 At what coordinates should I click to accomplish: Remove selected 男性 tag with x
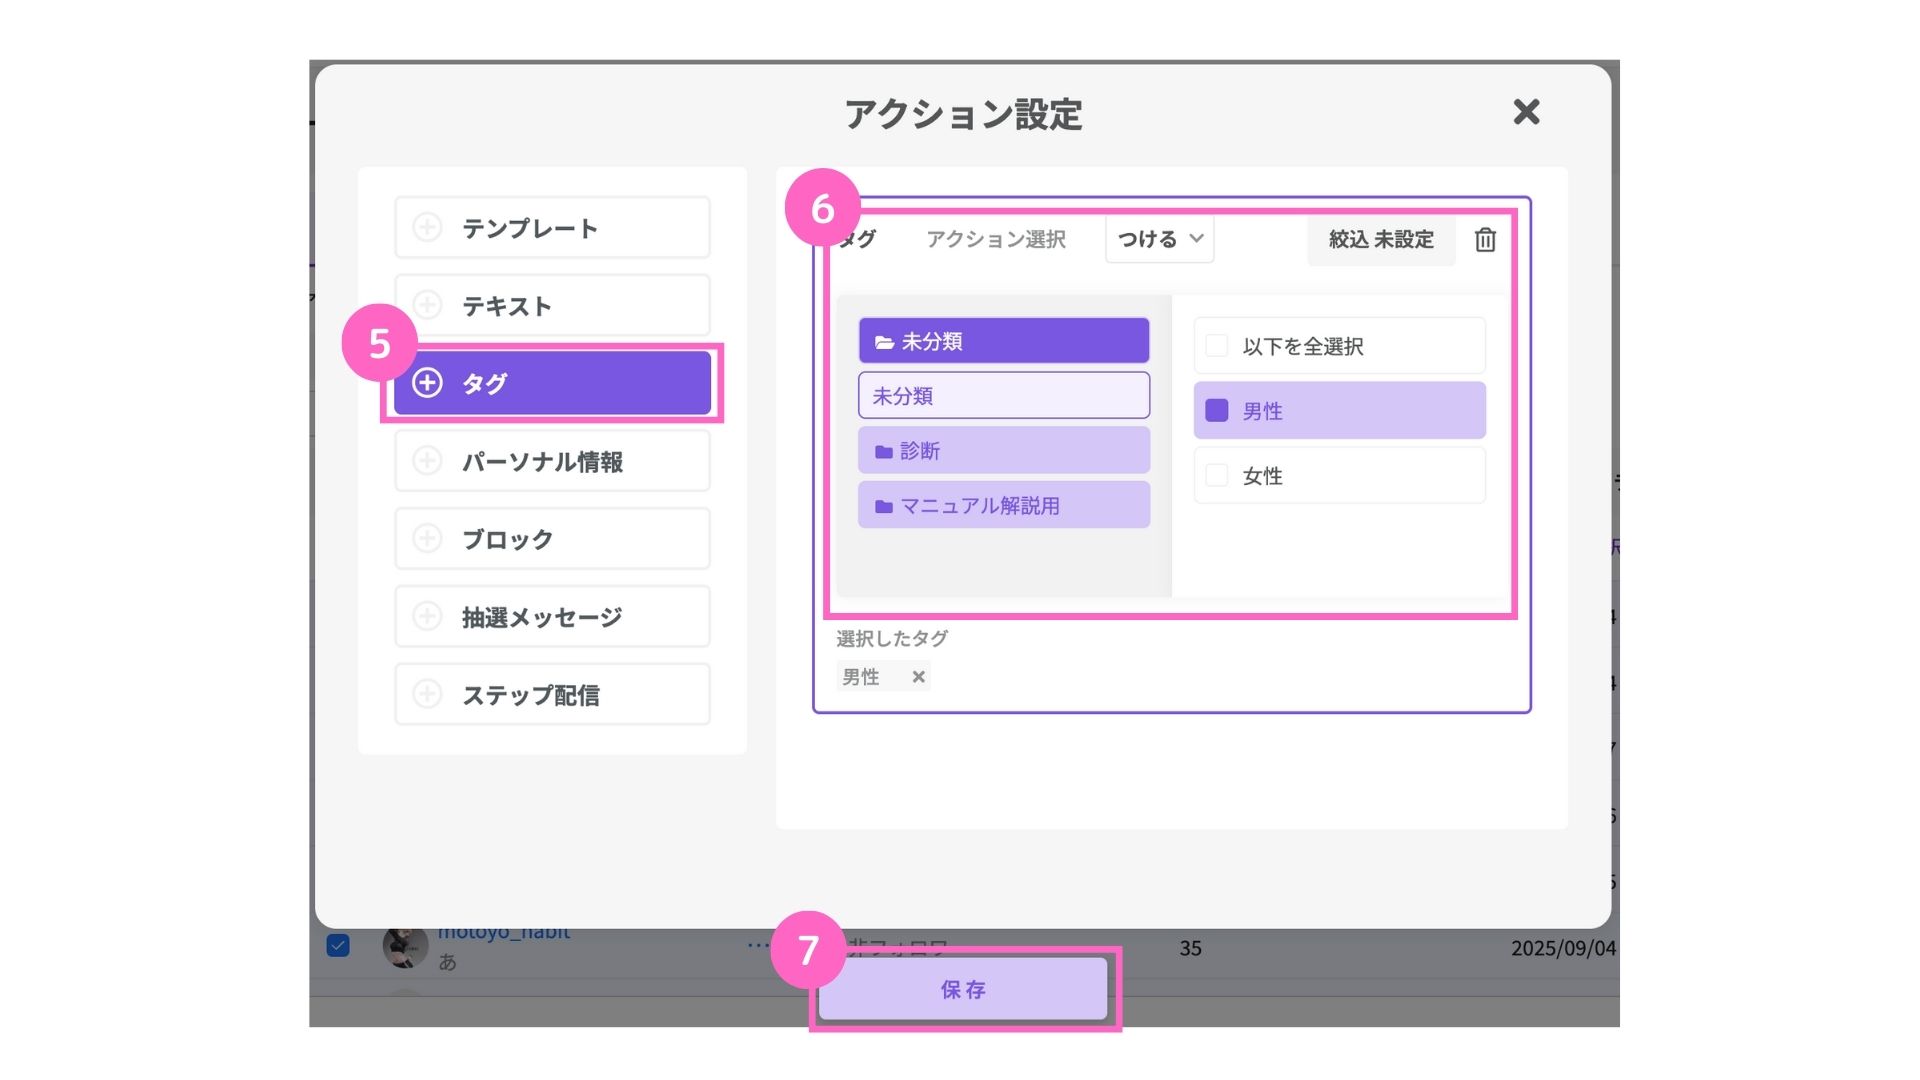pos(918,677)
